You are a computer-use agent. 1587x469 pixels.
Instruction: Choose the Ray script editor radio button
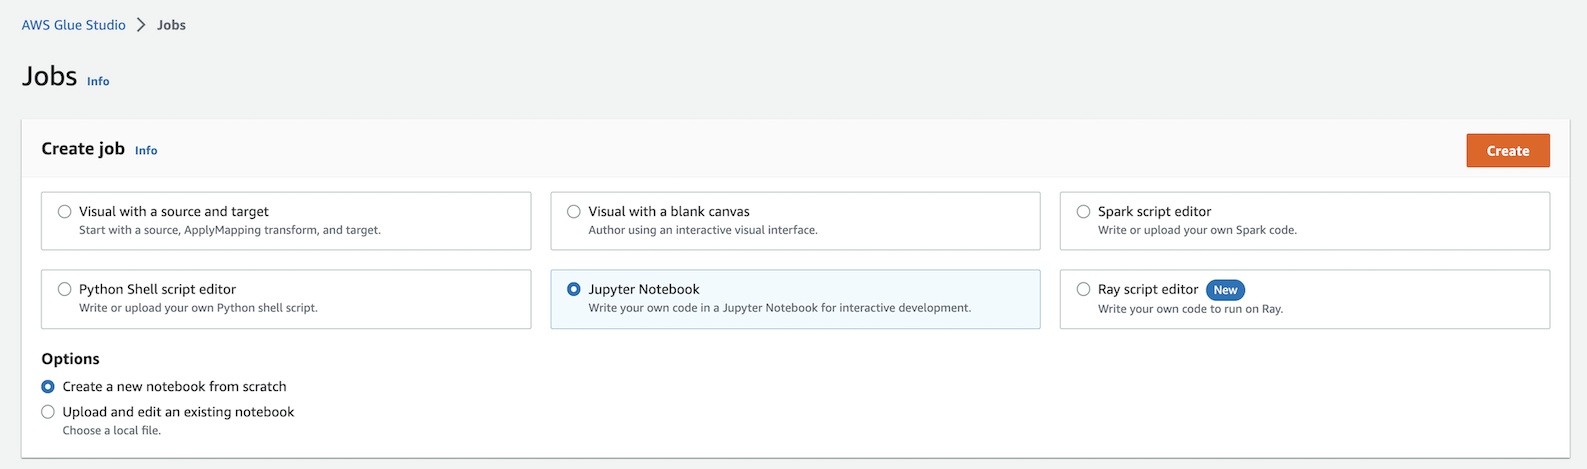coord(1083,289)
